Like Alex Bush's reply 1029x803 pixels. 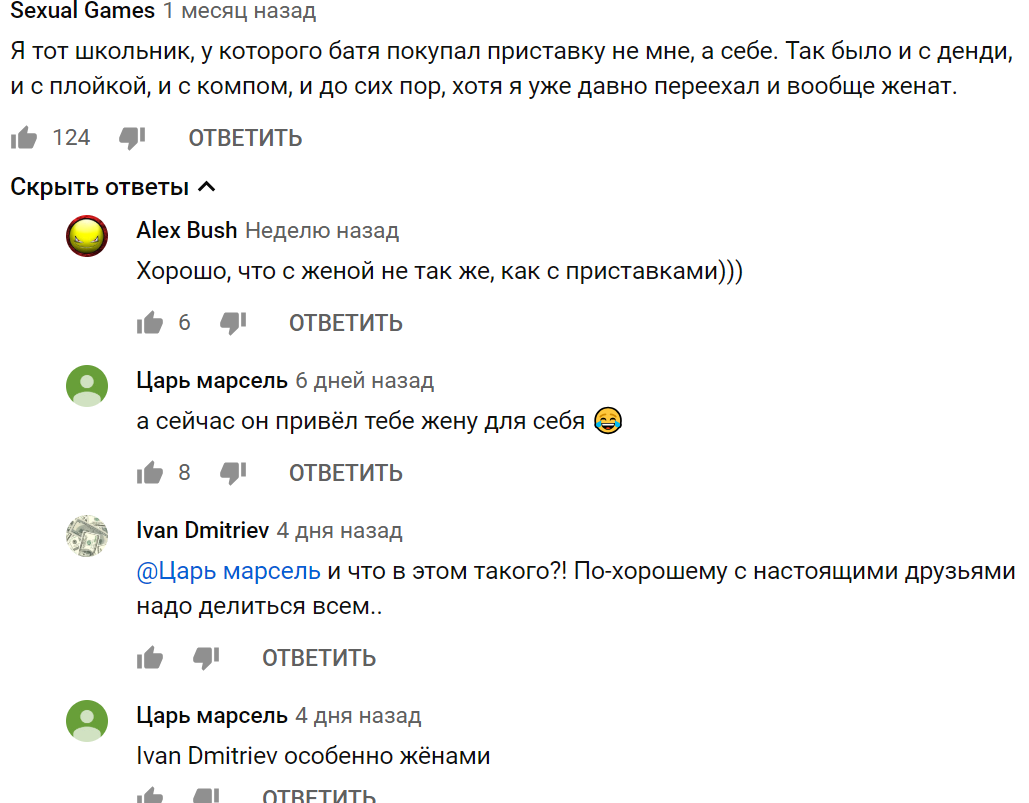tap(150, 323)
